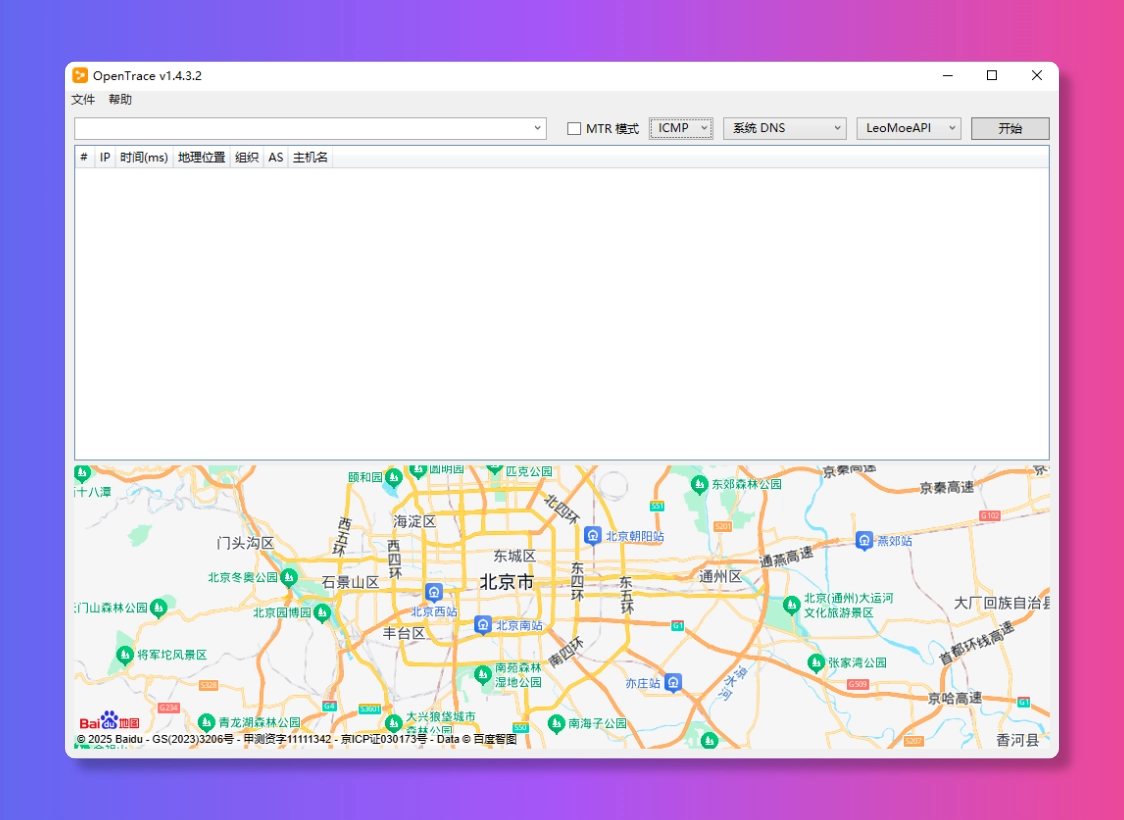
Task: Click the G234 road shield on map
Action: pyautogui.click(x=168, y=708)
